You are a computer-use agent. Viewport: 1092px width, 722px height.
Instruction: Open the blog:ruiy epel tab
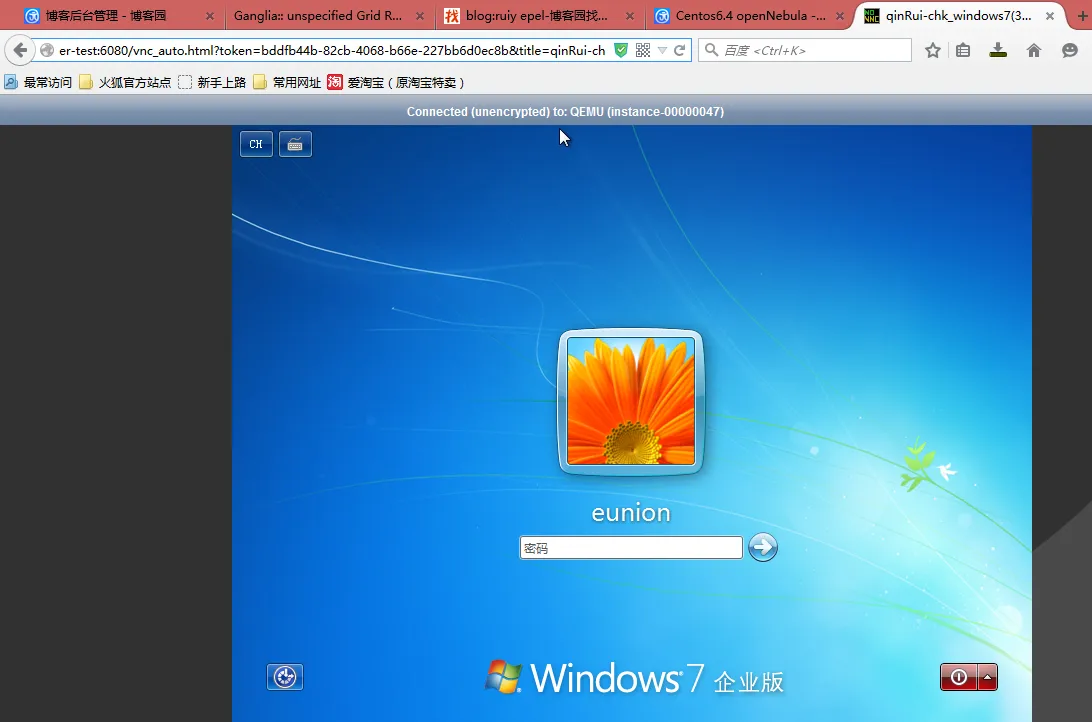tap(539, 15)
